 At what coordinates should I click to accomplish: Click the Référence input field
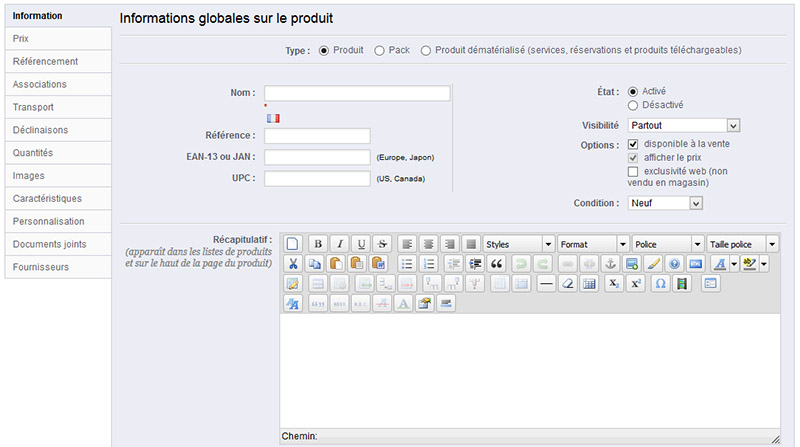[317, 136]
